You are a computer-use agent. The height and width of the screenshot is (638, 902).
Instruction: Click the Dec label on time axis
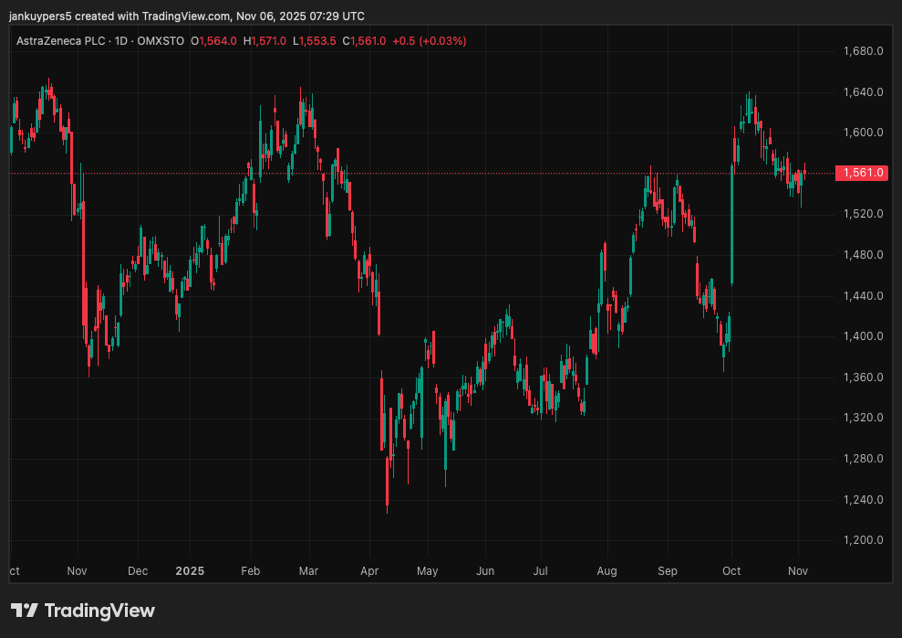[137, 571]
